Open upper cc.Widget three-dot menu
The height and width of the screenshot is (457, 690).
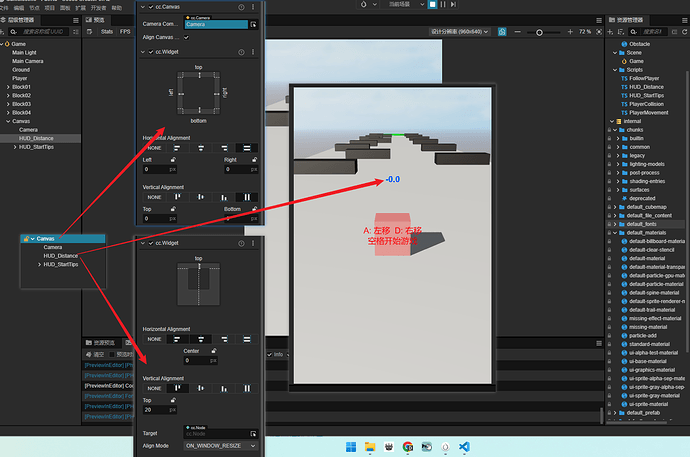pos(253,52)
